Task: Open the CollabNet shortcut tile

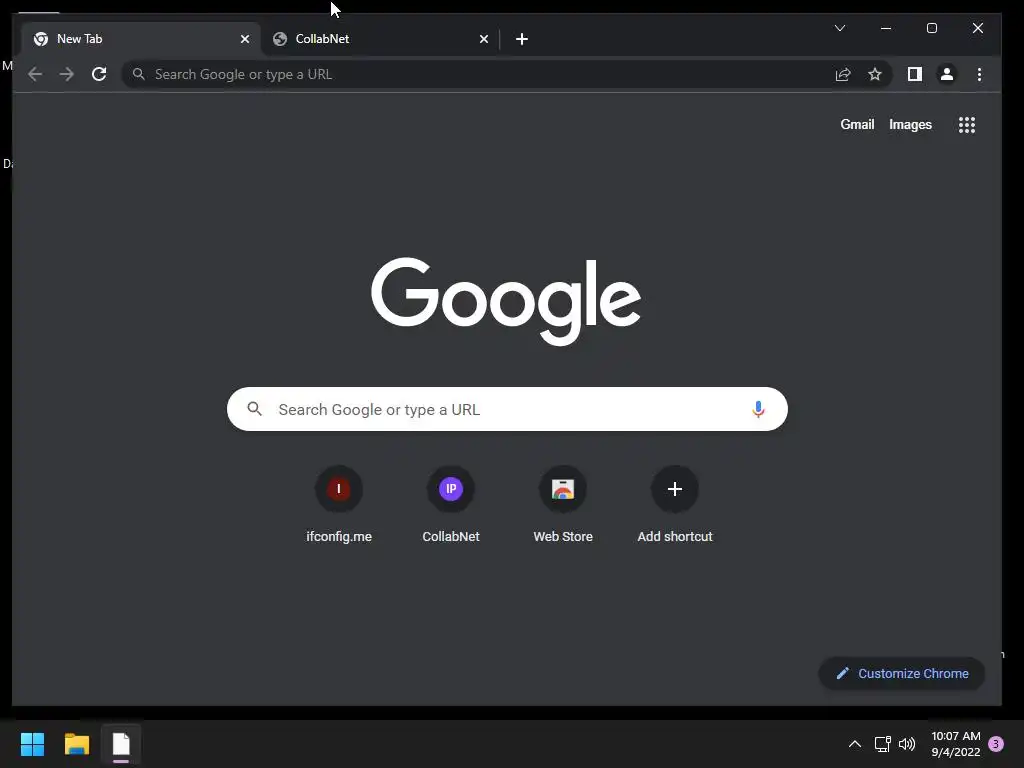Action: (451, 505)
